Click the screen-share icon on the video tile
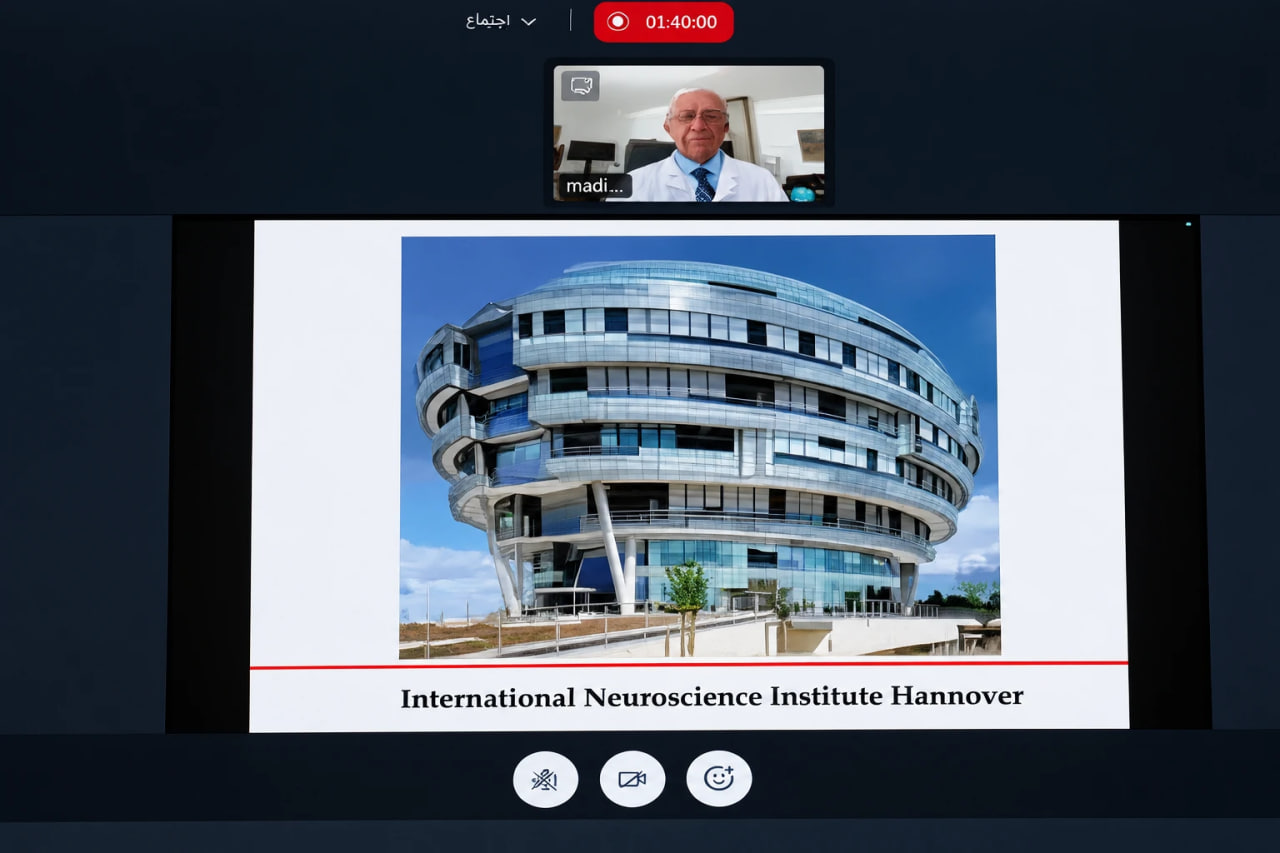 click(580, 86)
